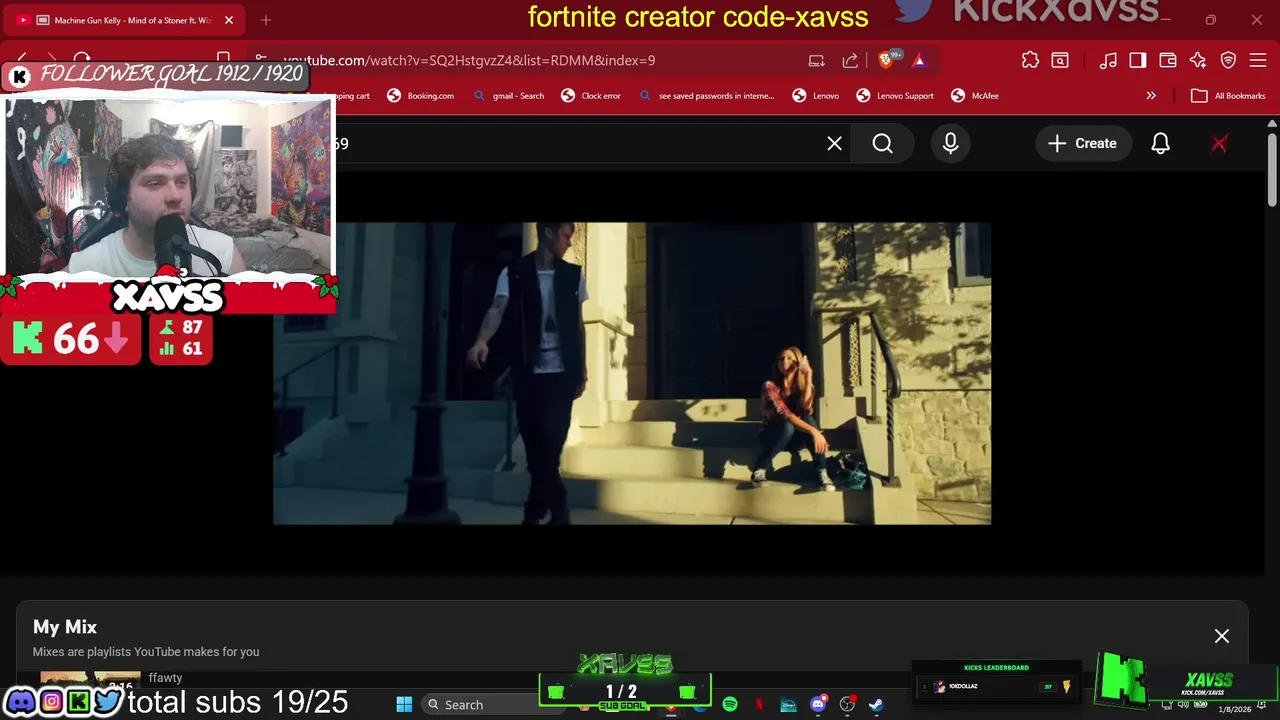The image size is (1280, 720).
Task: Open Brave Rewards triangle icon
Action: tap(919, 61)
